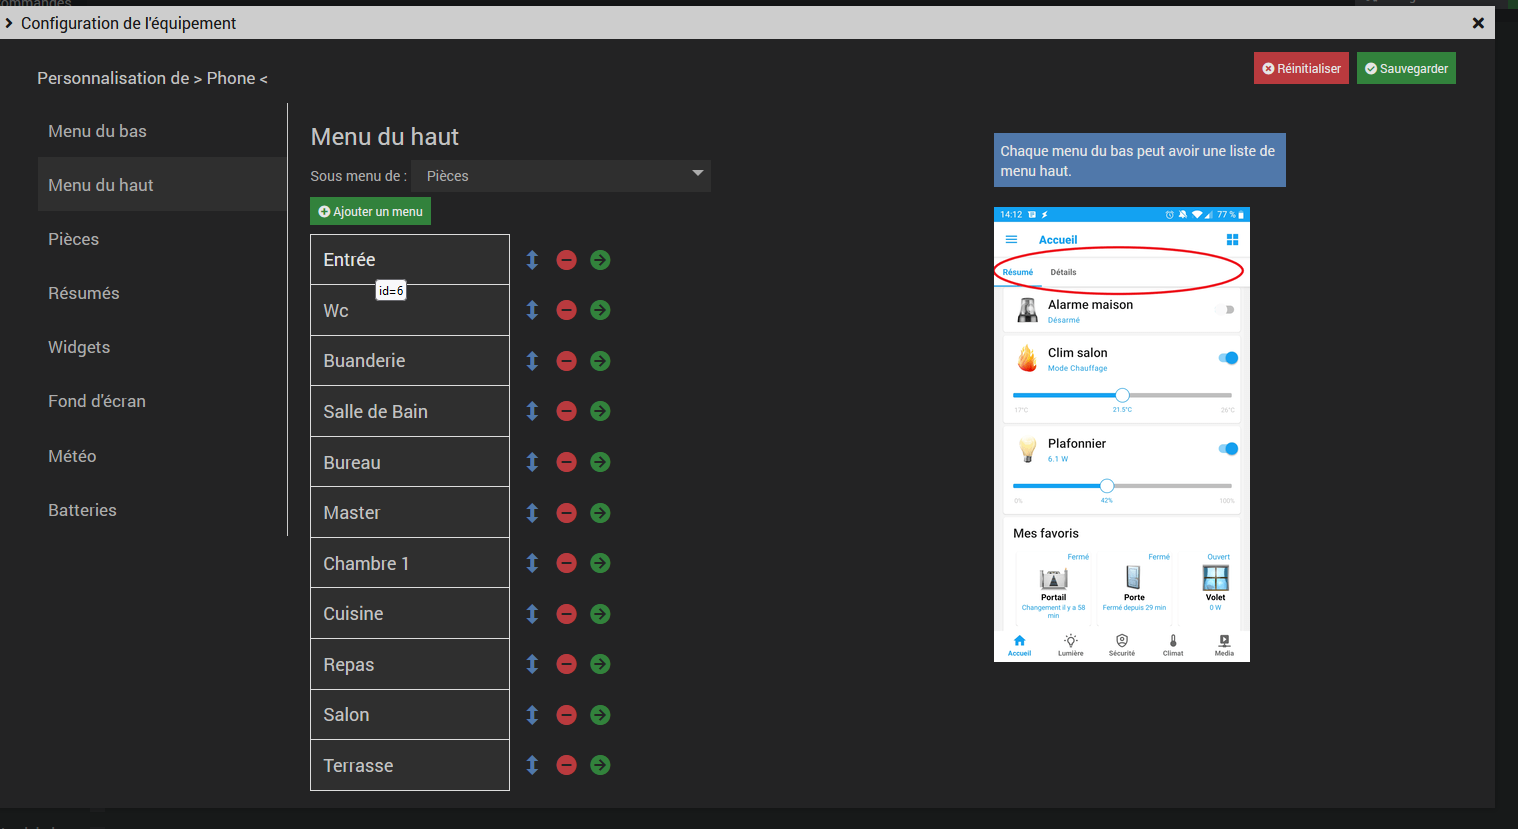Click the Ajouter un menu button
This screenshot has height=829, width=1518.
click(x=370, y=212)
